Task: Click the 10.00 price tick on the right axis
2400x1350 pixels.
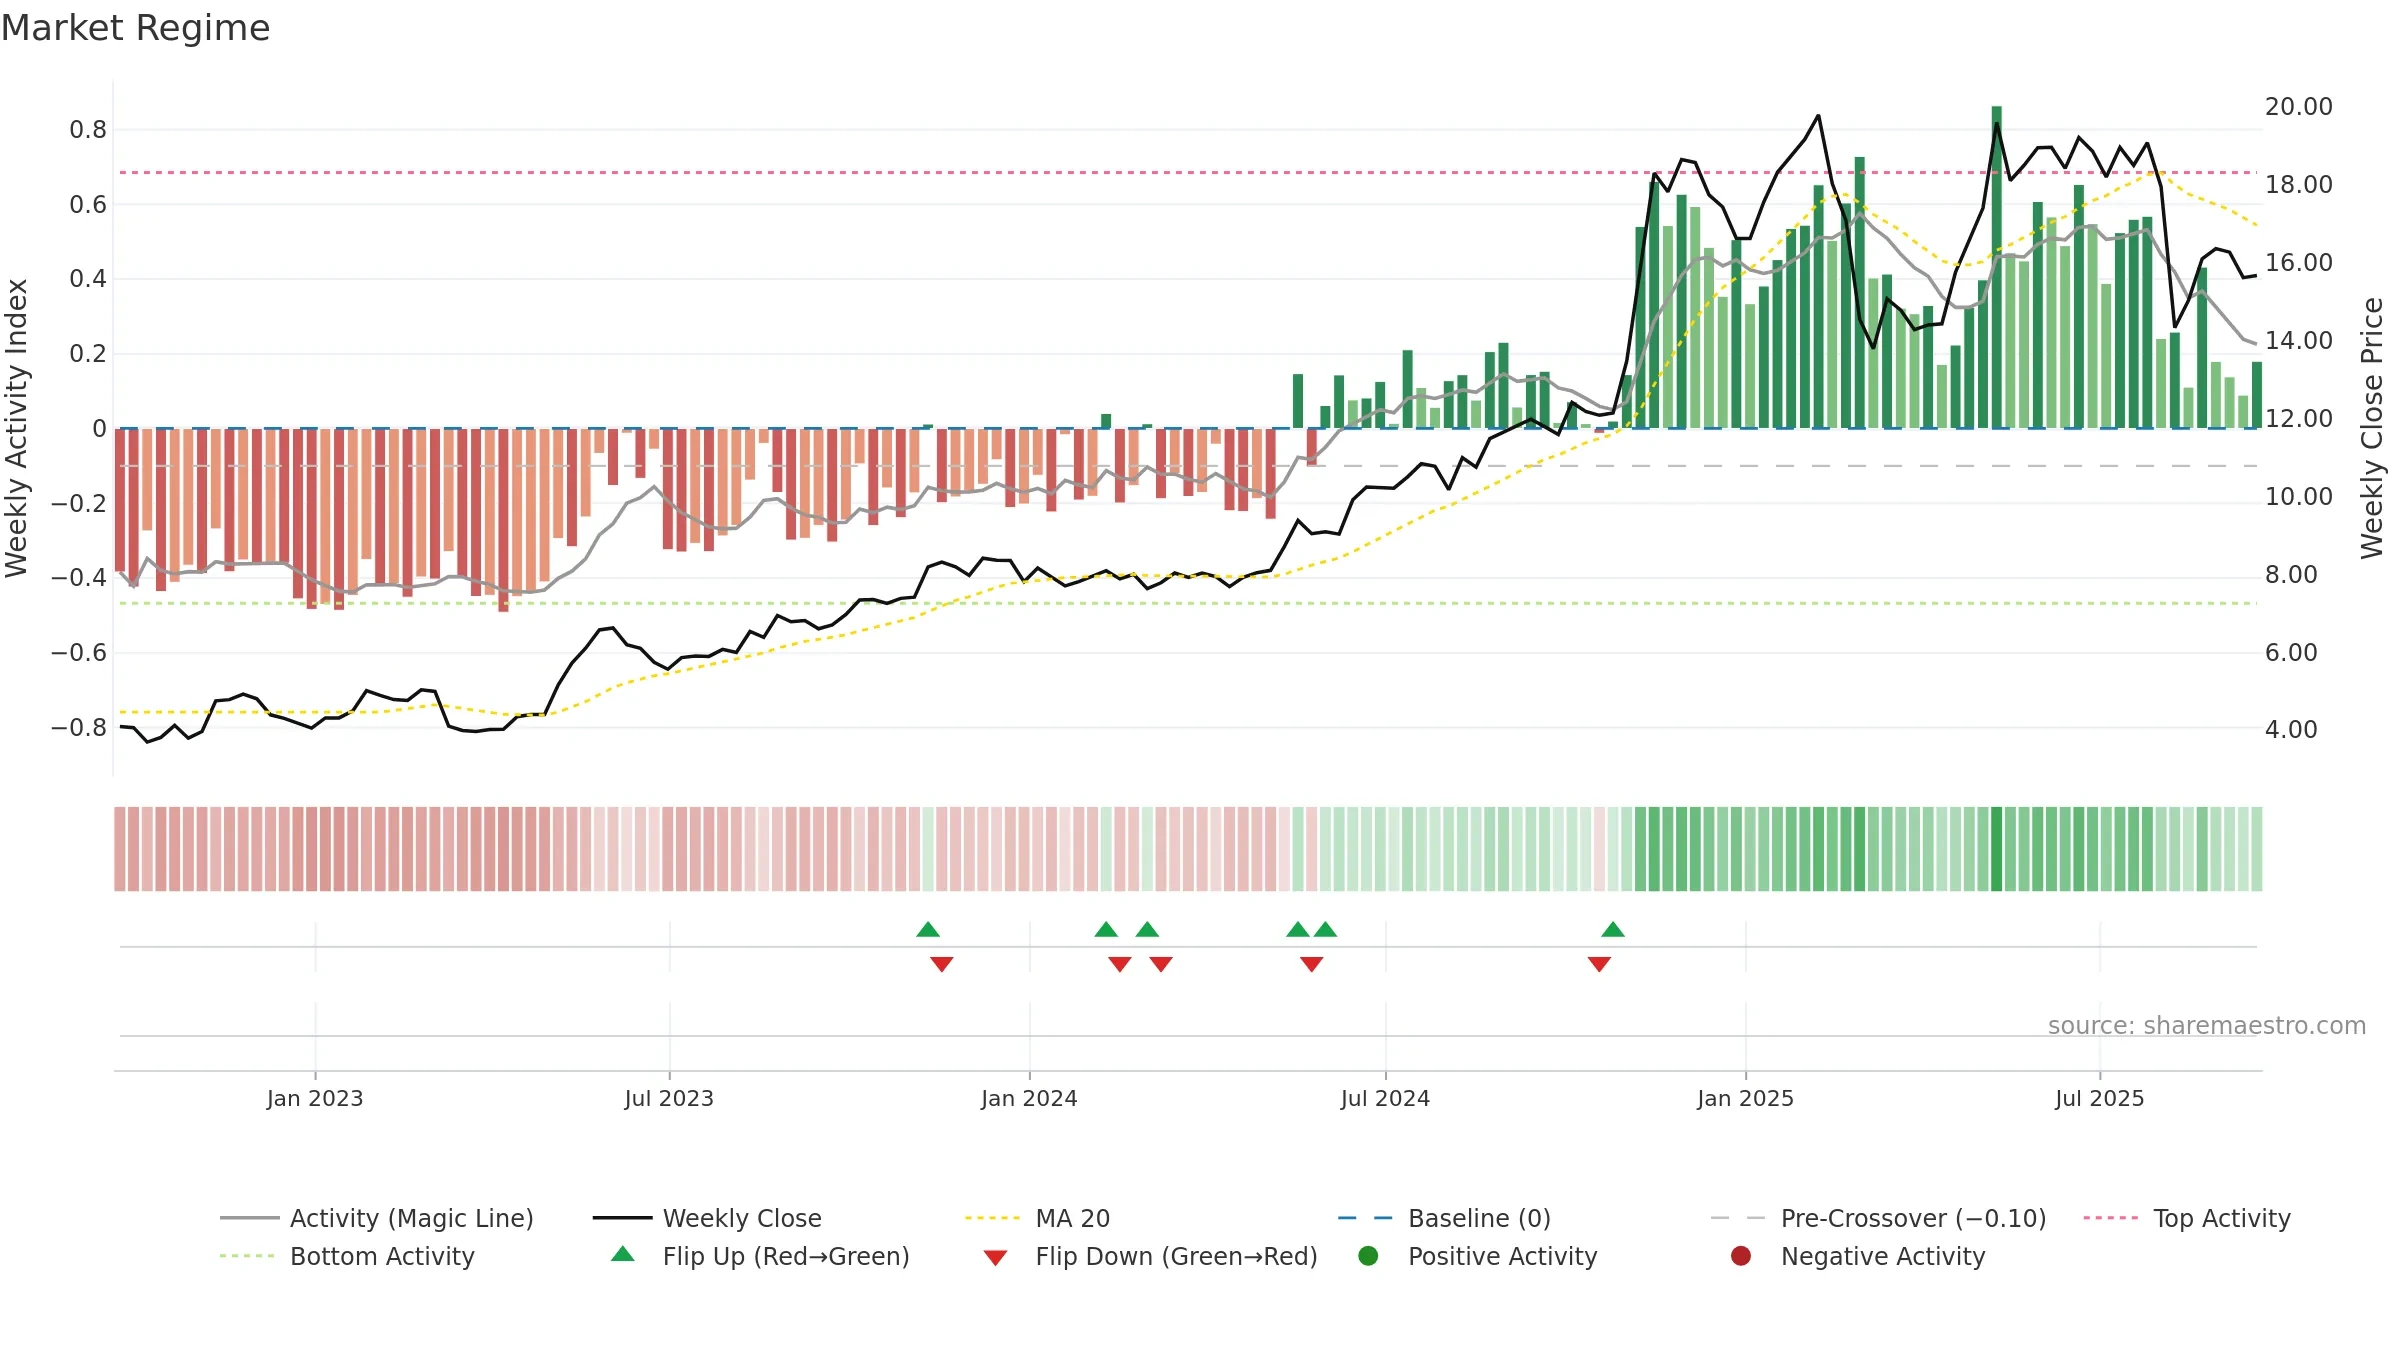Action: coord(2299,497)
